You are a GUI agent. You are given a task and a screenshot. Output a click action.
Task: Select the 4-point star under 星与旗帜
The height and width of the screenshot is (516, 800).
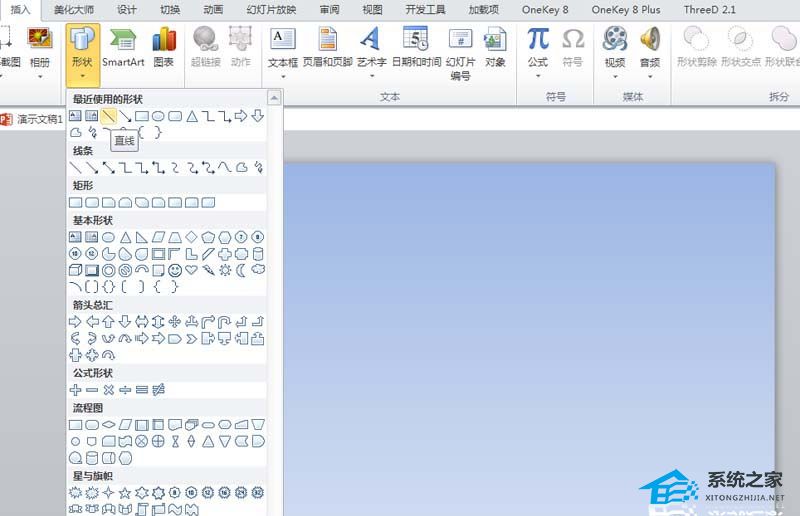[108, 493]
